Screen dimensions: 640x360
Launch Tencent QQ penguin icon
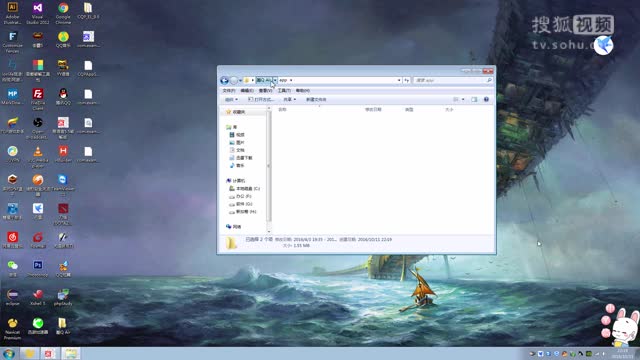[63, 97]
